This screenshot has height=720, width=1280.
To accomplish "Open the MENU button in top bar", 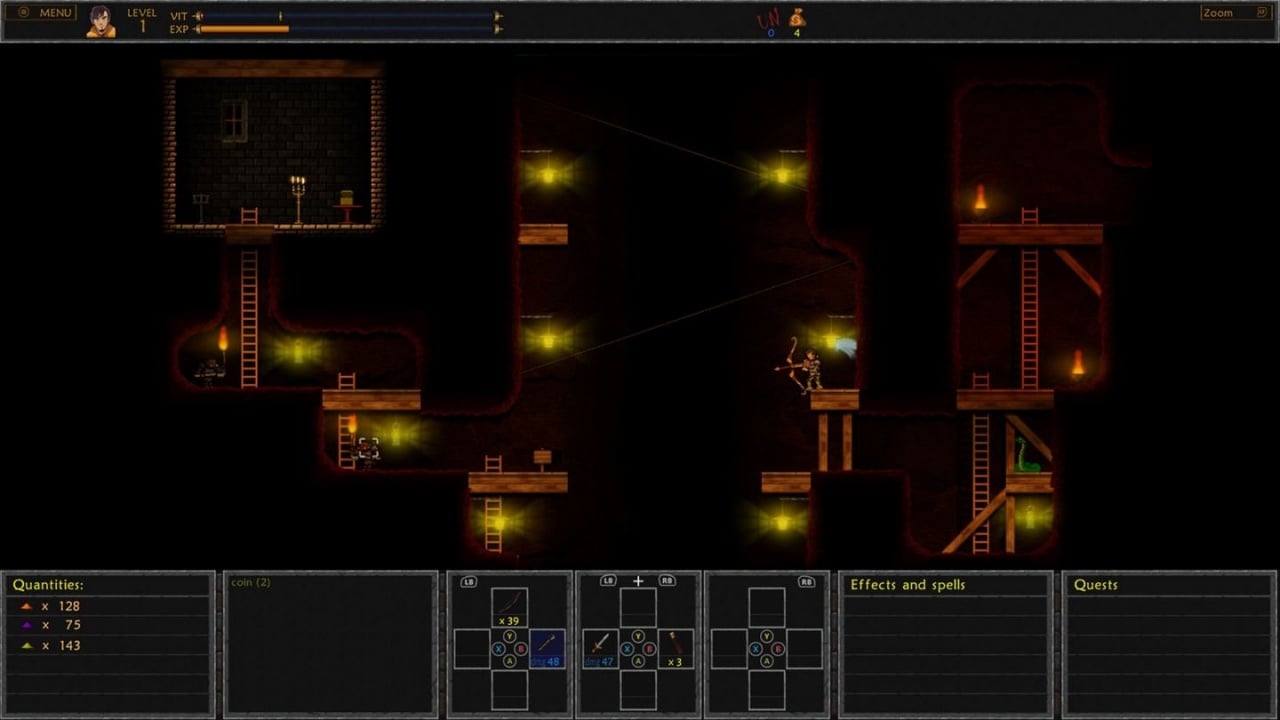I will (x=45, y=13).
